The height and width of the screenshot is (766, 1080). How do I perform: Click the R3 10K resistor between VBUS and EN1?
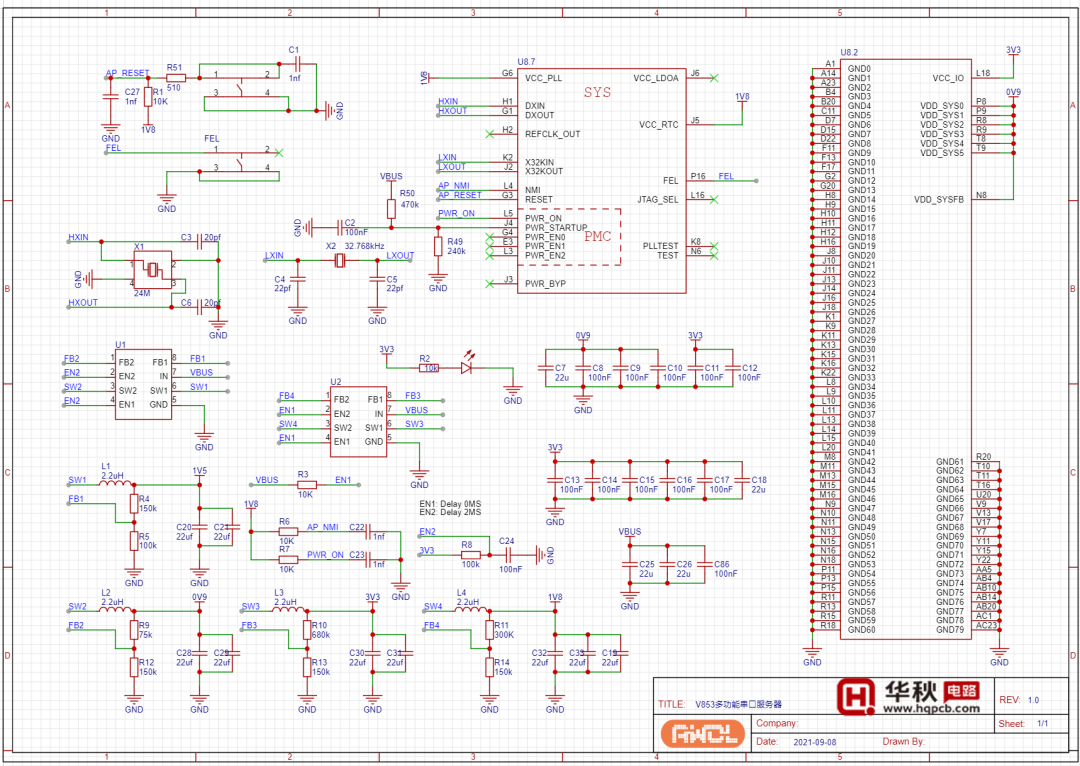pyautogui.click(x=307, y=485)
